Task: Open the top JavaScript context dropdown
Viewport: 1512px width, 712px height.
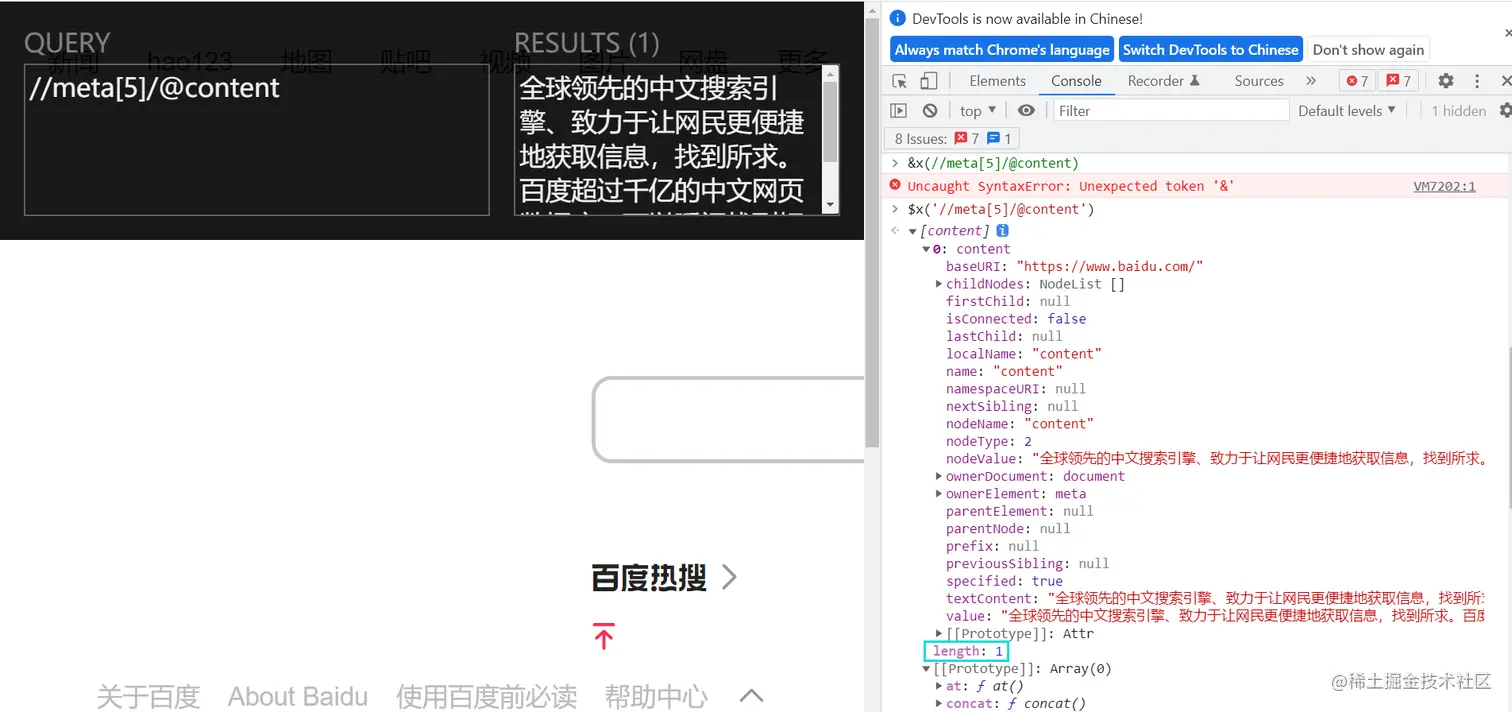Action: [x=978, y=111]
